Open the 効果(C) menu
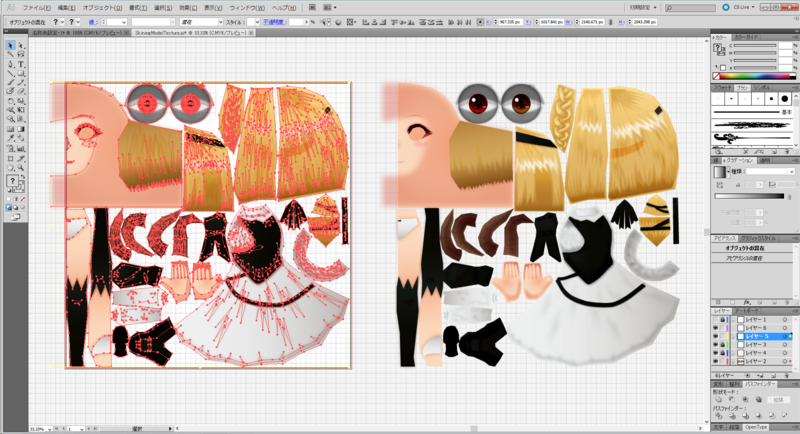 (x=188, y=8)
